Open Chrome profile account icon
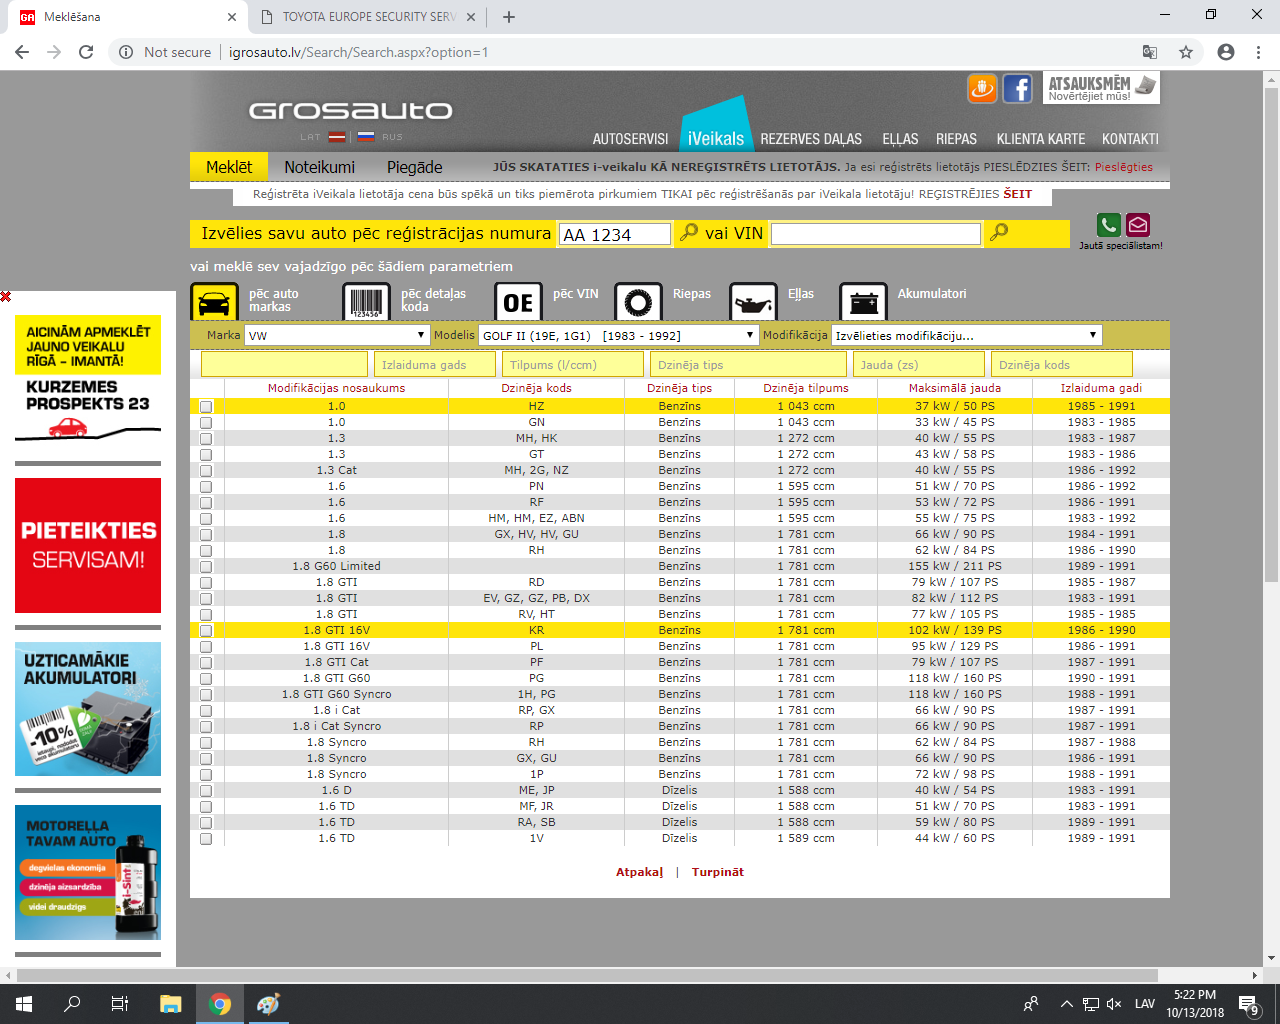Image resolution: width=1280 pixels, height=1024 pixels. pyautogui.click(x=1226, y=52)
